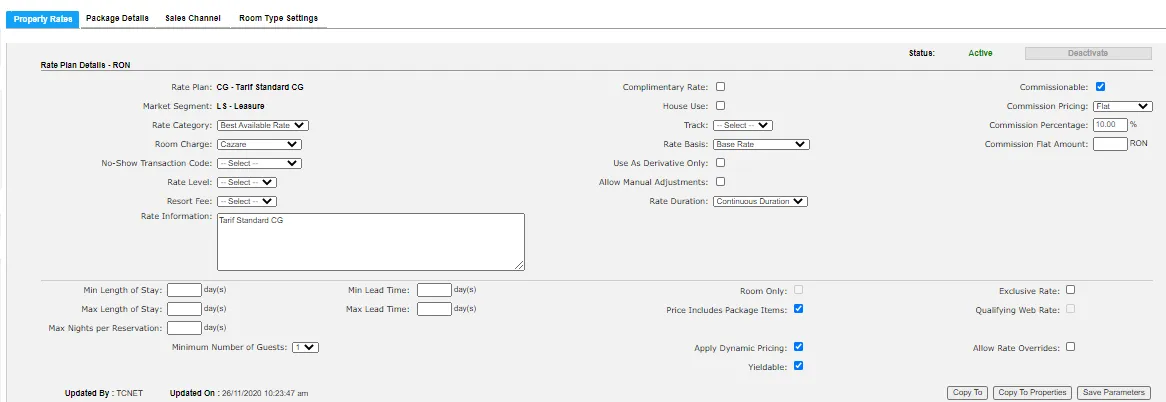Go to Room Type Settings tab
Screen dimensions: 1166x402
pos(279,19)
